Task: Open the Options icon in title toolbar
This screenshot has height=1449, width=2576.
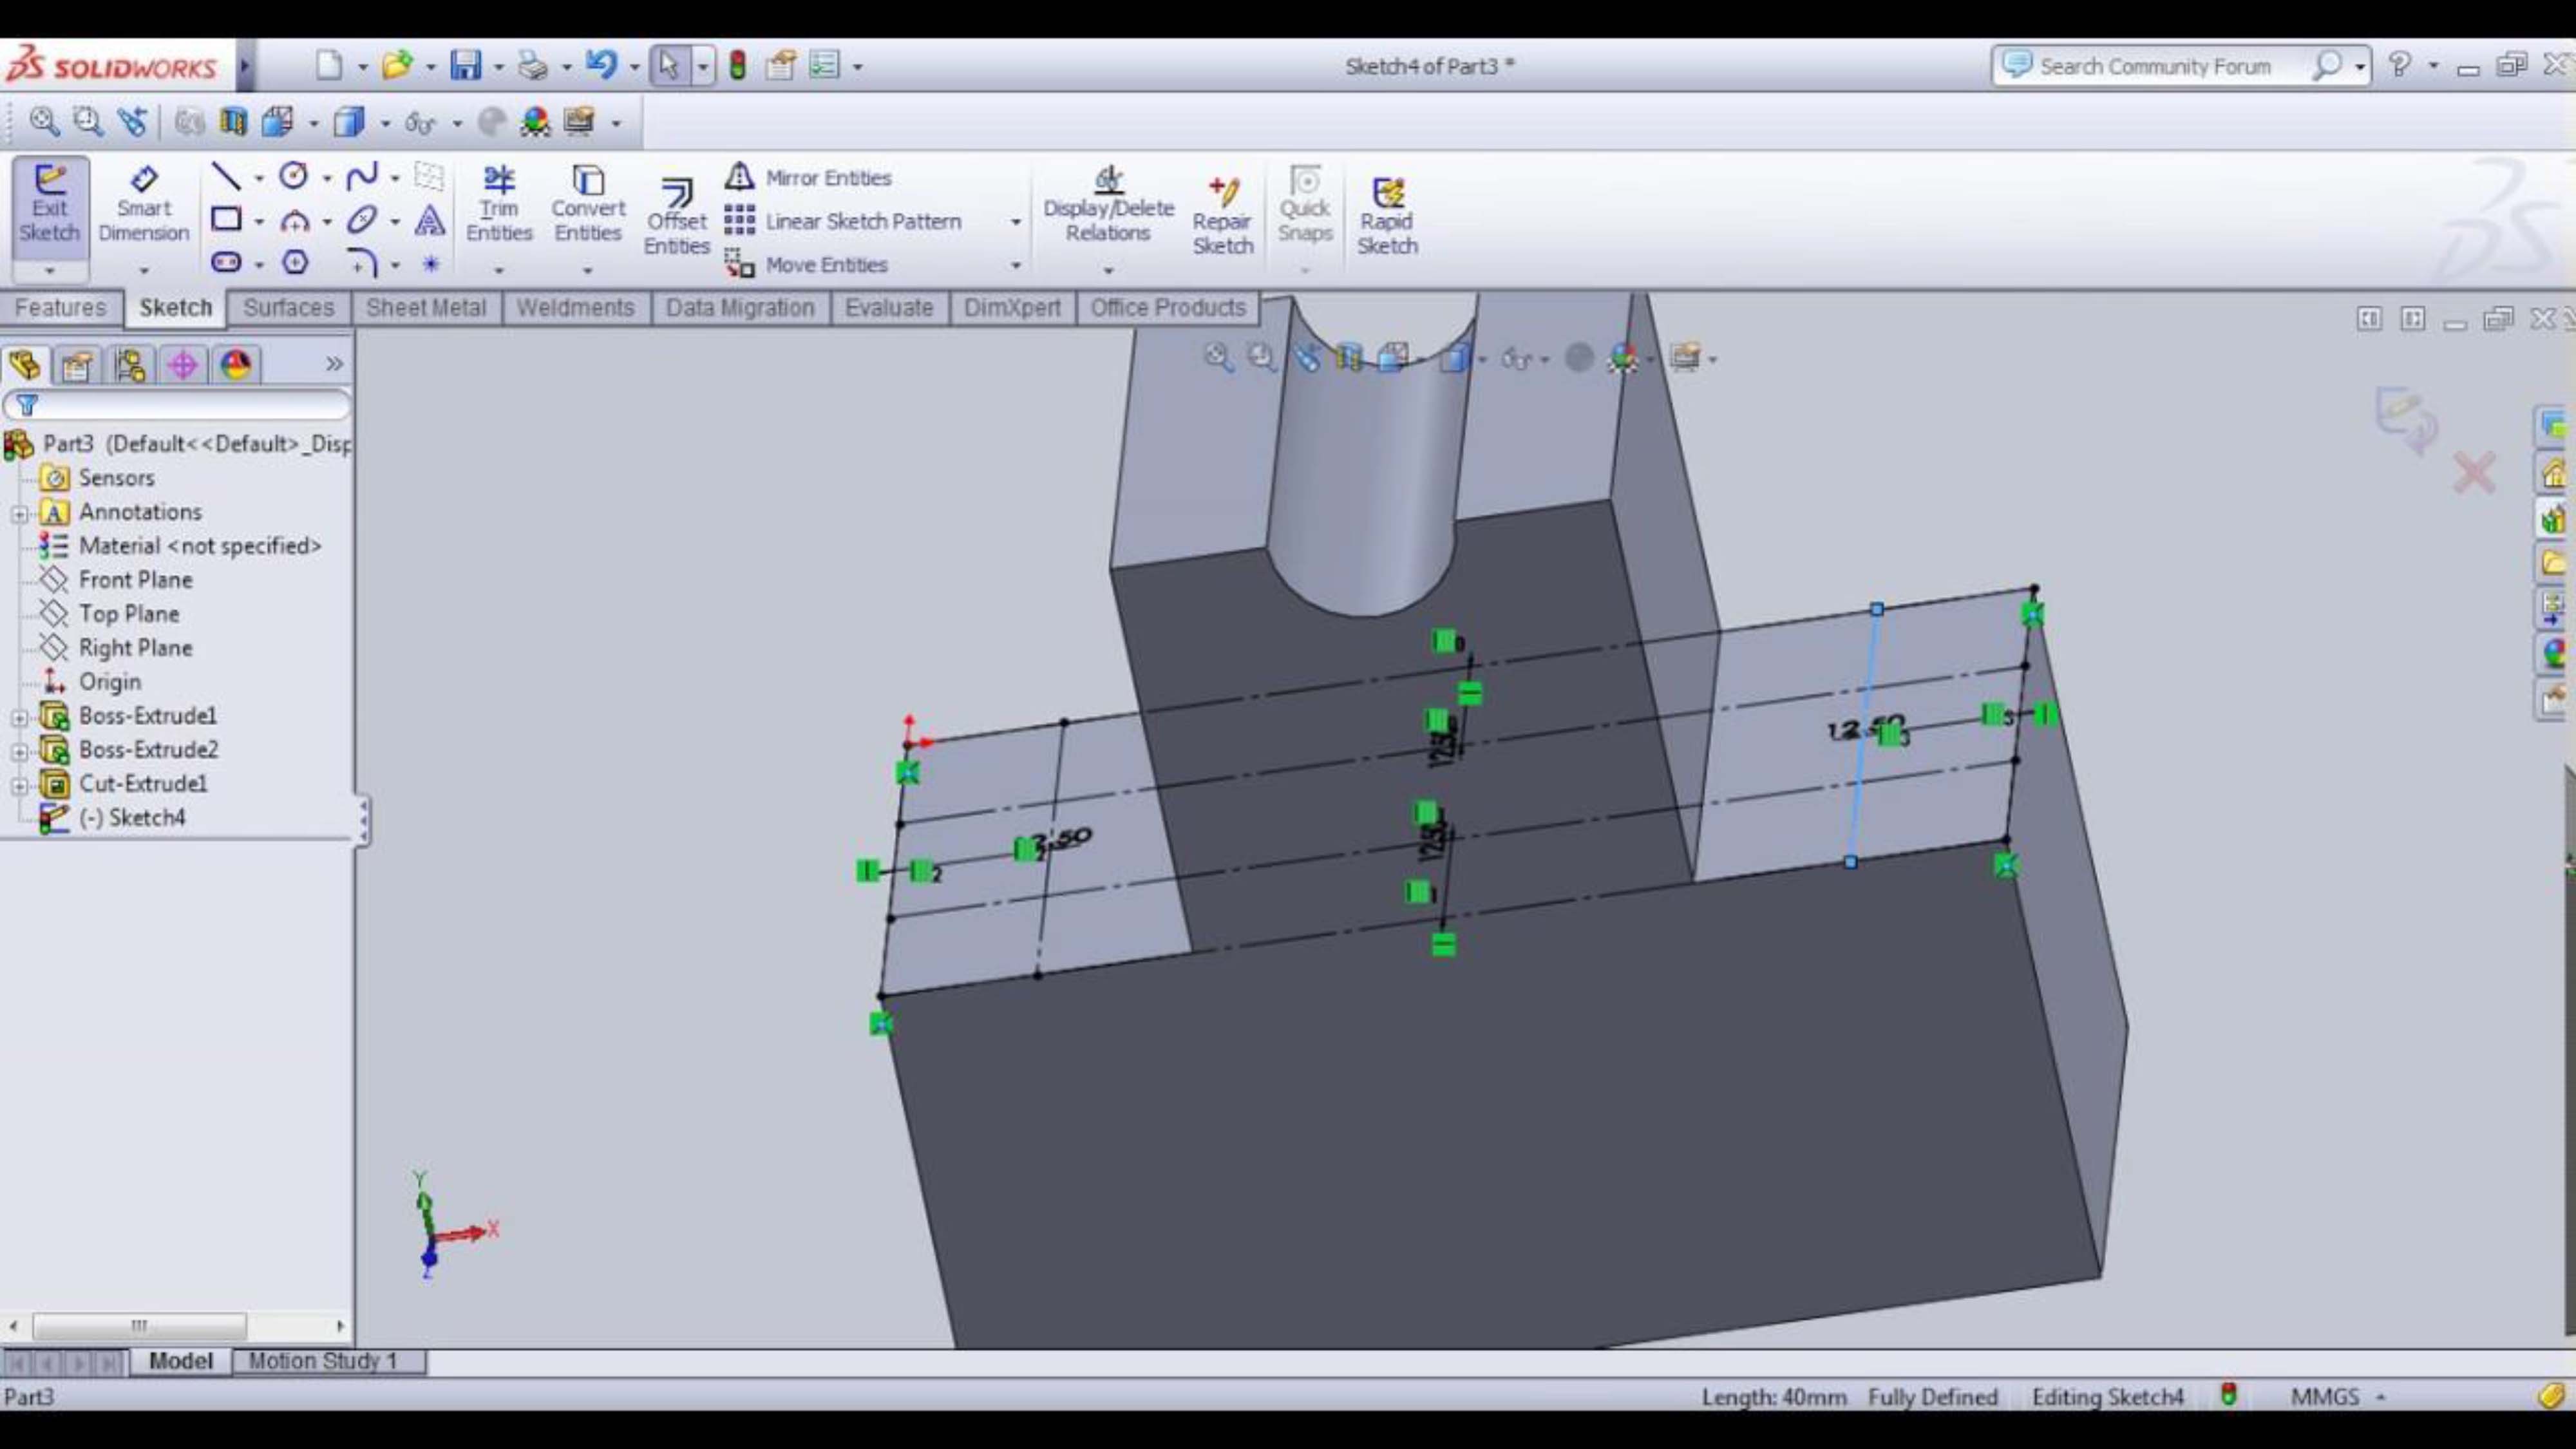Action: pos(824,66)
